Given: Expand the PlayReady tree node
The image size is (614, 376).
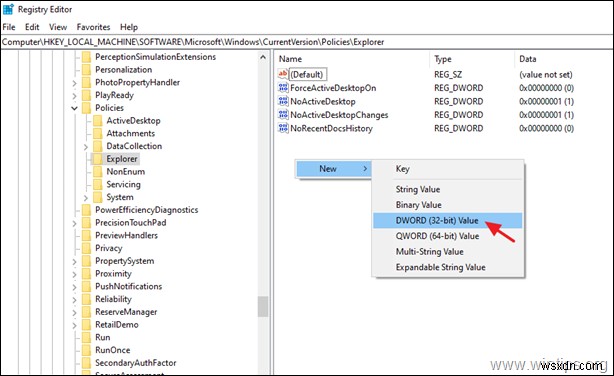Looking at the screenshot, I should pyautogui.click(x=74, y=96).
